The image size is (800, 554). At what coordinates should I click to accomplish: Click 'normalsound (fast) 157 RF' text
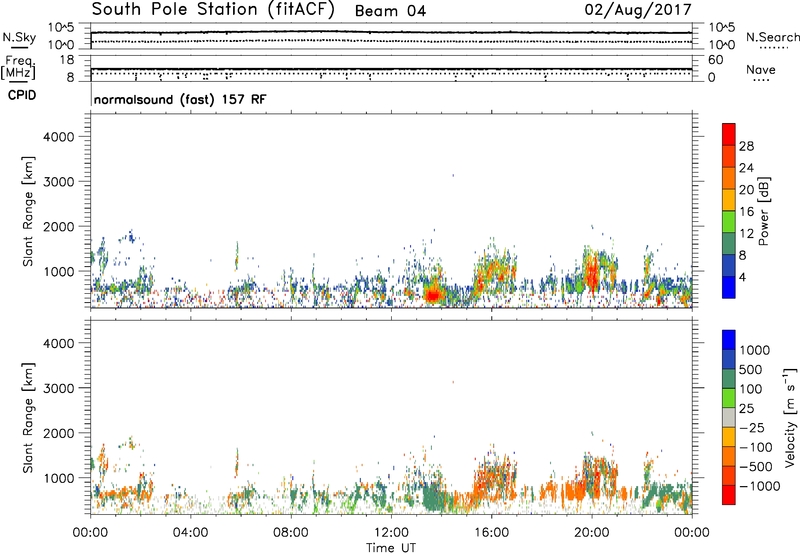click(x=180, y=99)
